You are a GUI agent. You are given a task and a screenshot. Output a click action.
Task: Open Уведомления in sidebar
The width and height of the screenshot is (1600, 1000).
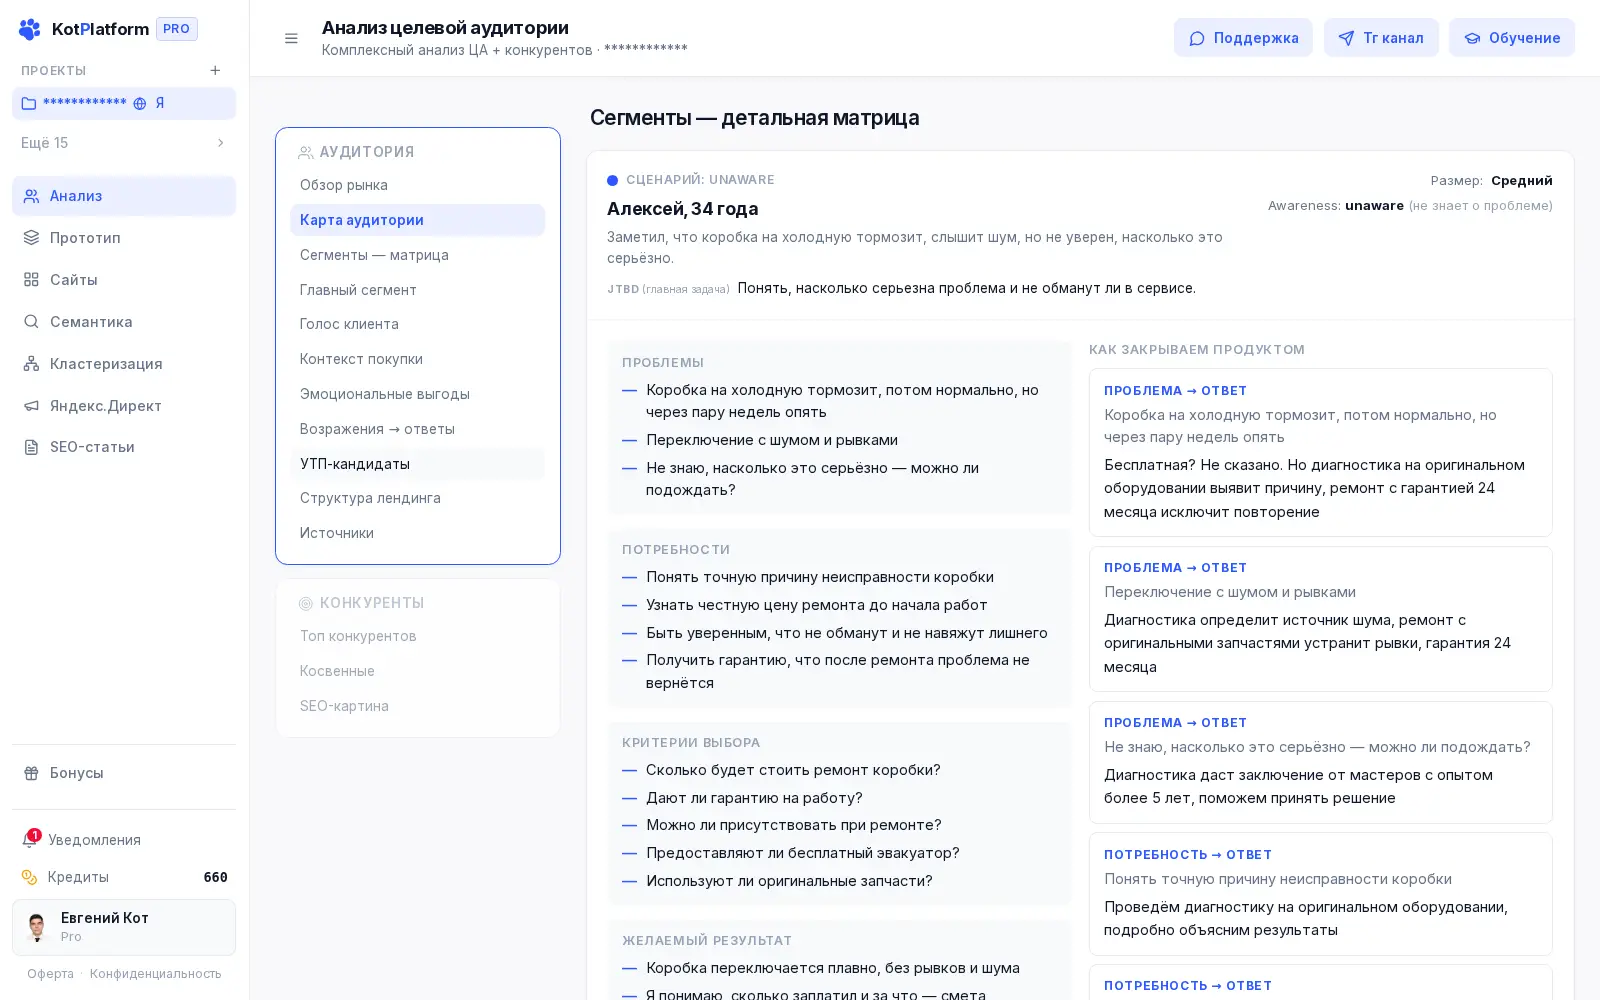pos(124,840)
